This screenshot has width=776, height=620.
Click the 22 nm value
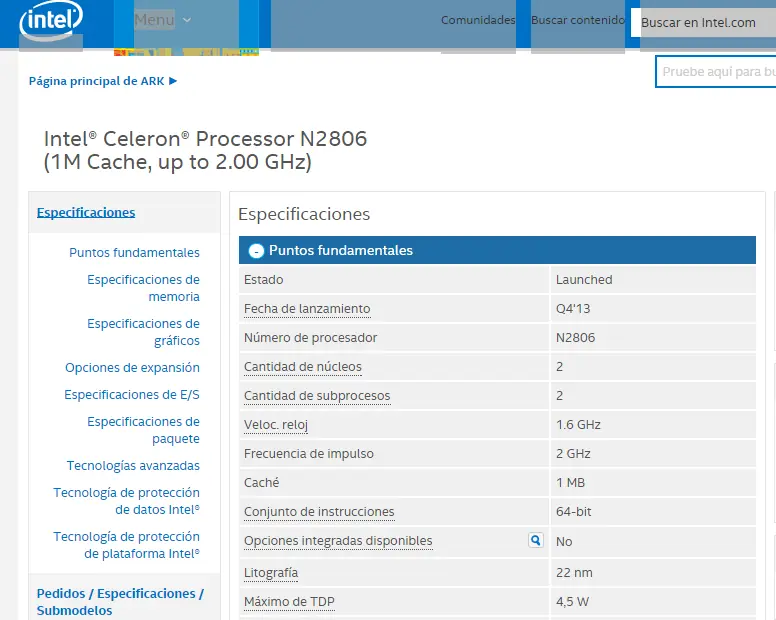[x=574, y=572]
